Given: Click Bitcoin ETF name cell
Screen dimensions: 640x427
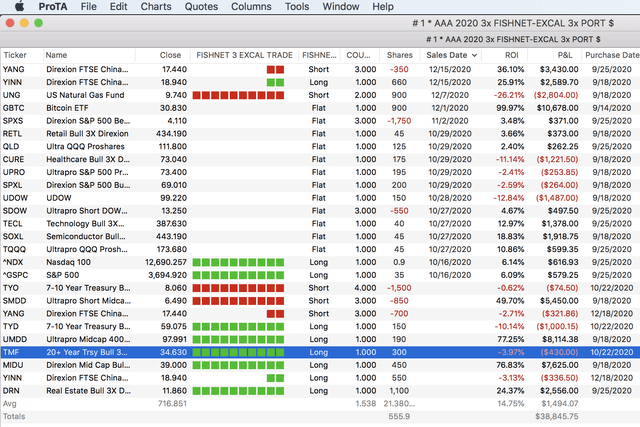Looking at the screenshot, I should pos(67,108).
